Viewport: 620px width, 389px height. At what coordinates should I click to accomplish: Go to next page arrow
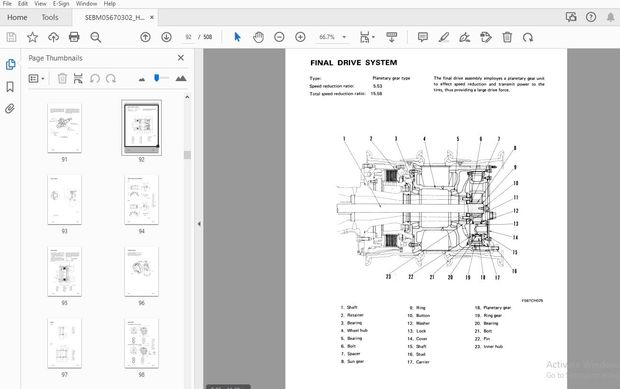coord(166,37)
